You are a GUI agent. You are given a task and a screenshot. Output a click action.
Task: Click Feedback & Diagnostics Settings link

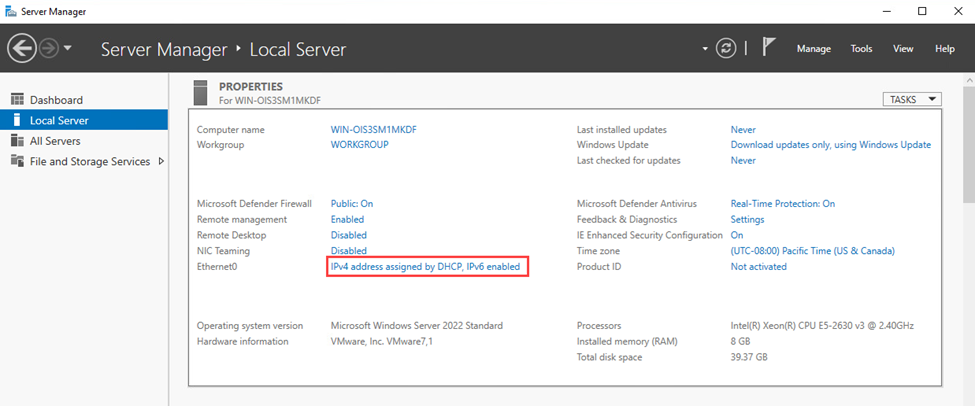click(747, 219)
